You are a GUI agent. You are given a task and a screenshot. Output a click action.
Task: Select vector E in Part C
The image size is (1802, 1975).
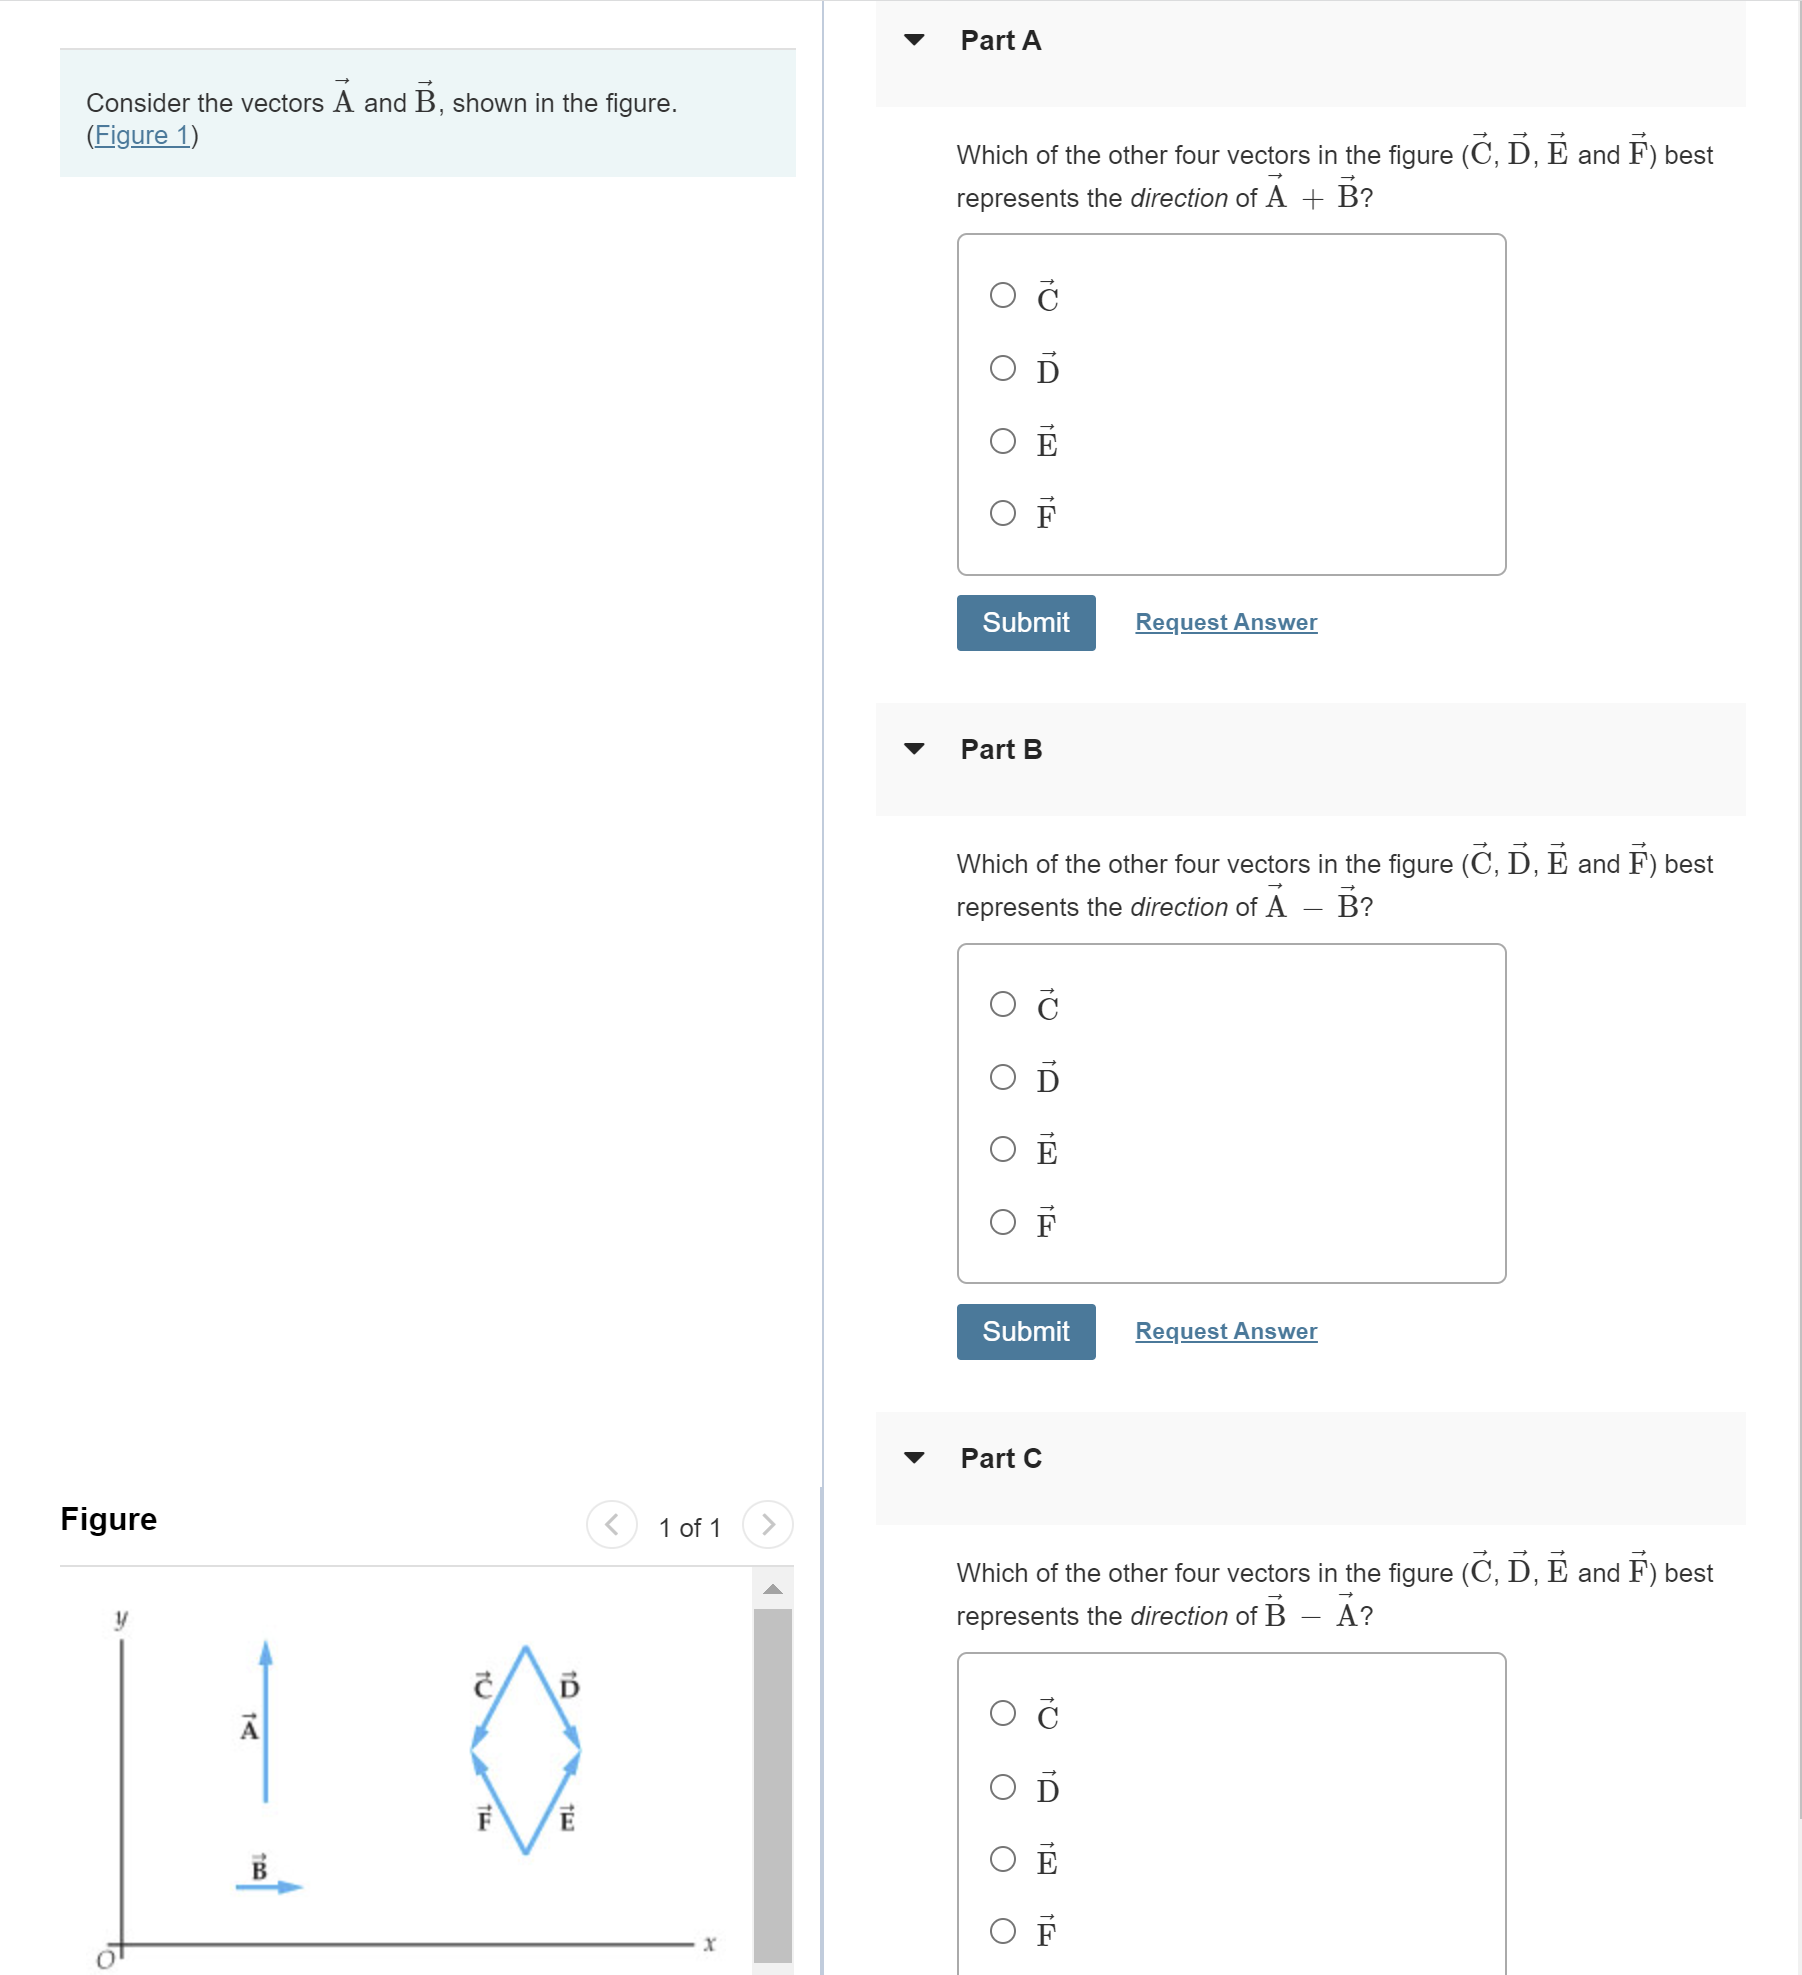(x=1002, y=1860)
